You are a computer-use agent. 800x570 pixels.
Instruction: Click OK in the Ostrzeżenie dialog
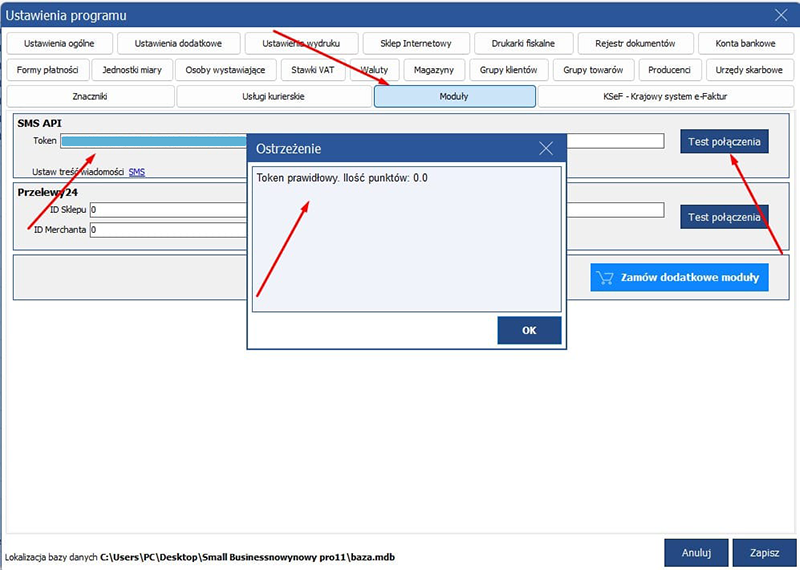click(x=529, y=330)
